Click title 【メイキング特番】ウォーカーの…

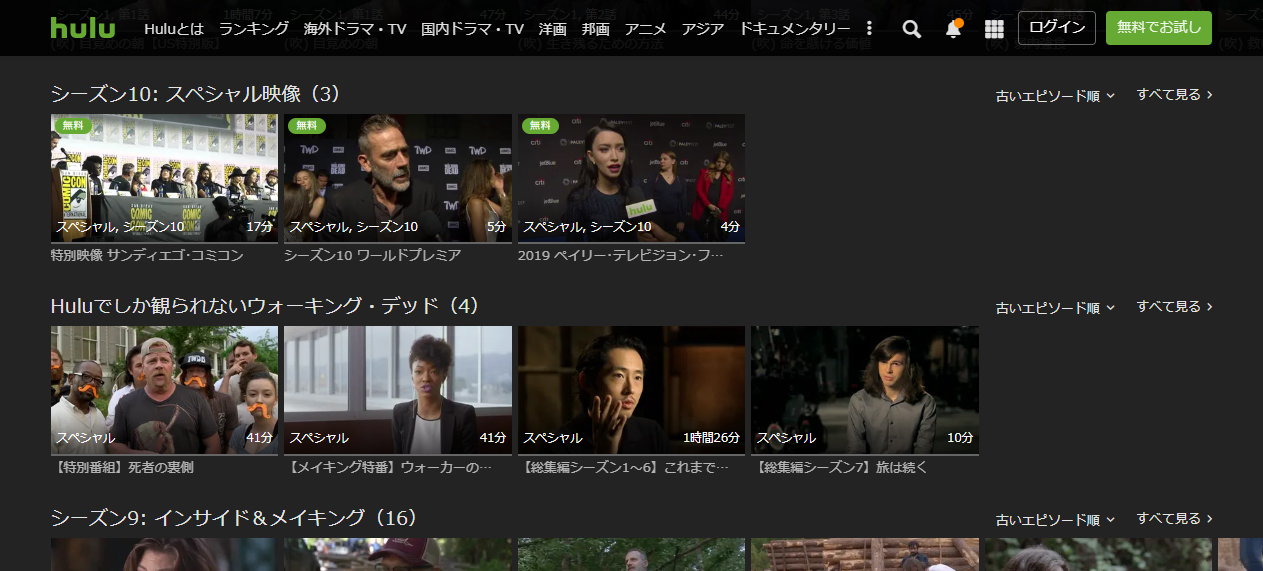coord(388,467)
